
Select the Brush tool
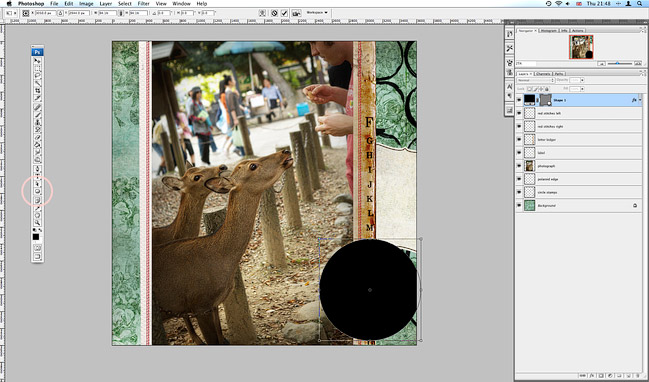pyautogui.click(x=37, y=115)
